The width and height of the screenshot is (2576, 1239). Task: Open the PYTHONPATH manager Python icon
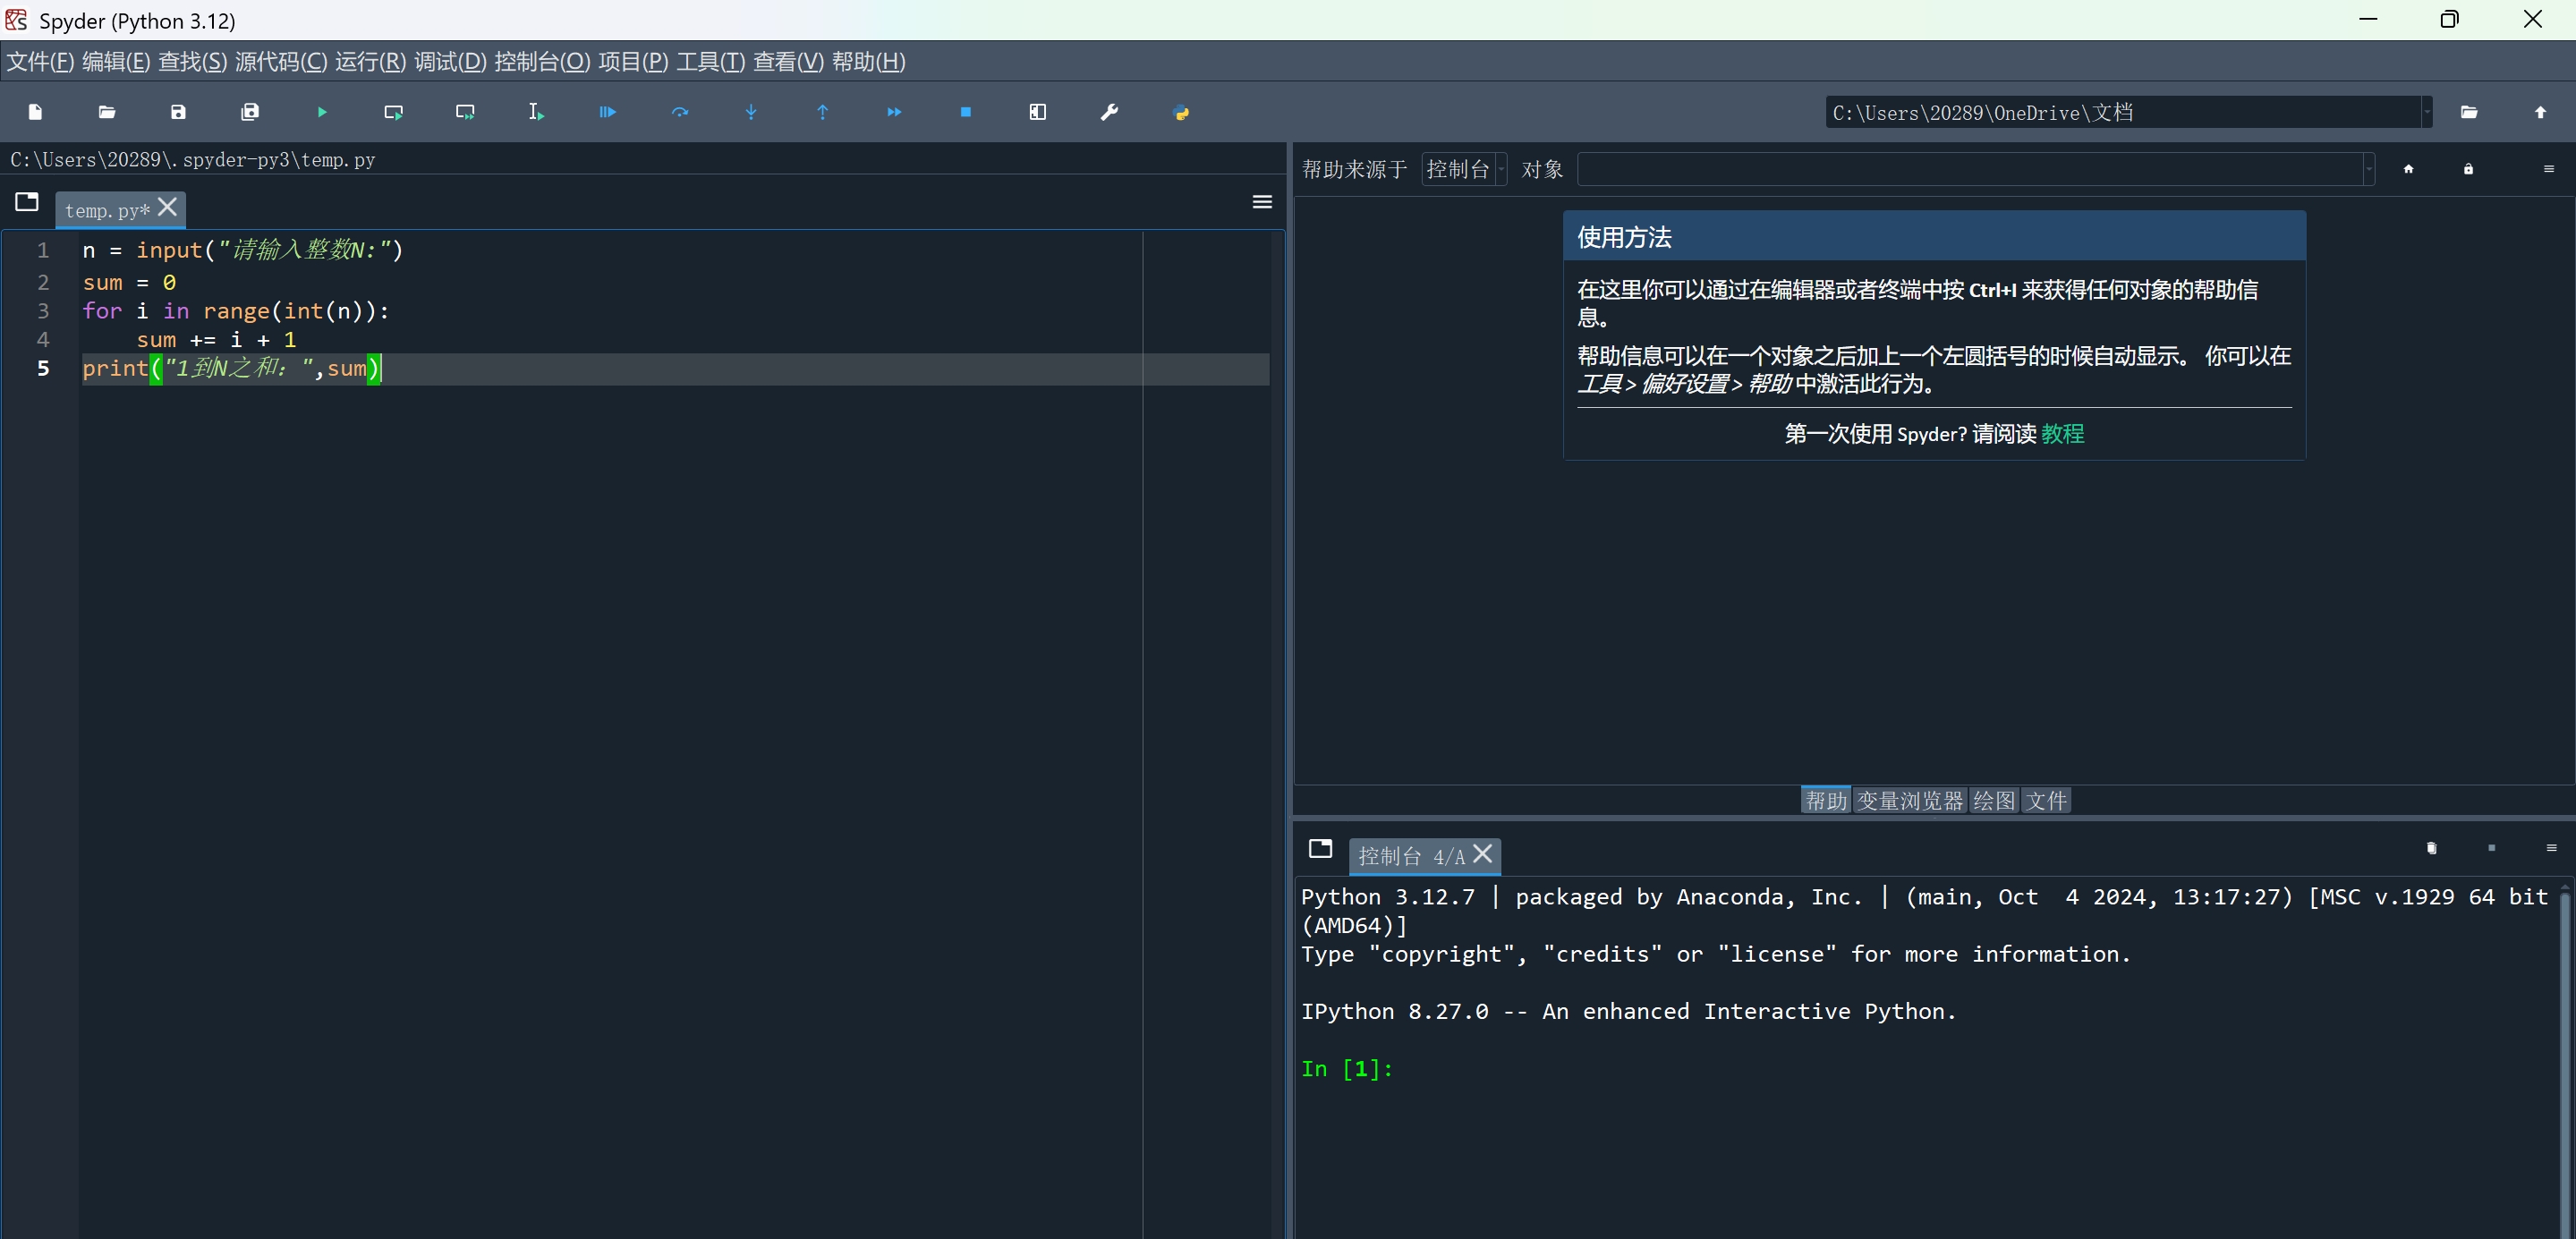pyautogui.click(x=1181, y=112)
